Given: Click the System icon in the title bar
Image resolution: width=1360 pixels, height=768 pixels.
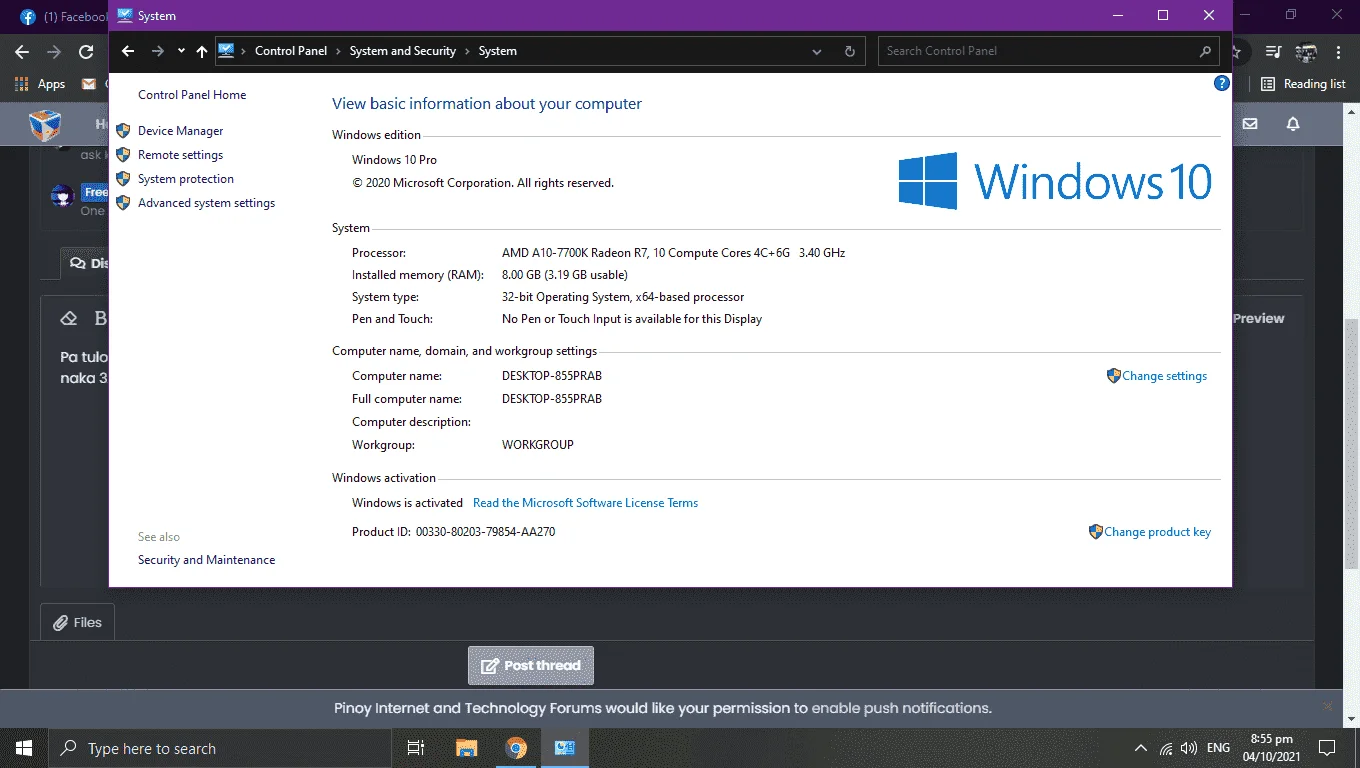Looking at the screenshot, I should (125, 15).
